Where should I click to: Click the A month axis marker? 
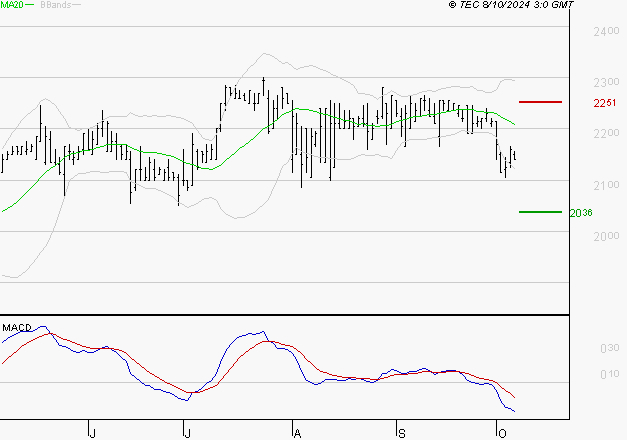(x=297, y=433)
